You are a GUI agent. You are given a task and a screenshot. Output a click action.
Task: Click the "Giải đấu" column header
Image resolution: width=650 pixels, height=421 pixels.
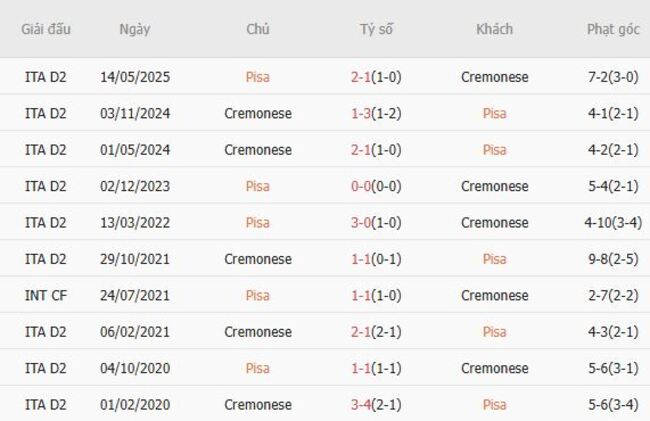point(46,29)
